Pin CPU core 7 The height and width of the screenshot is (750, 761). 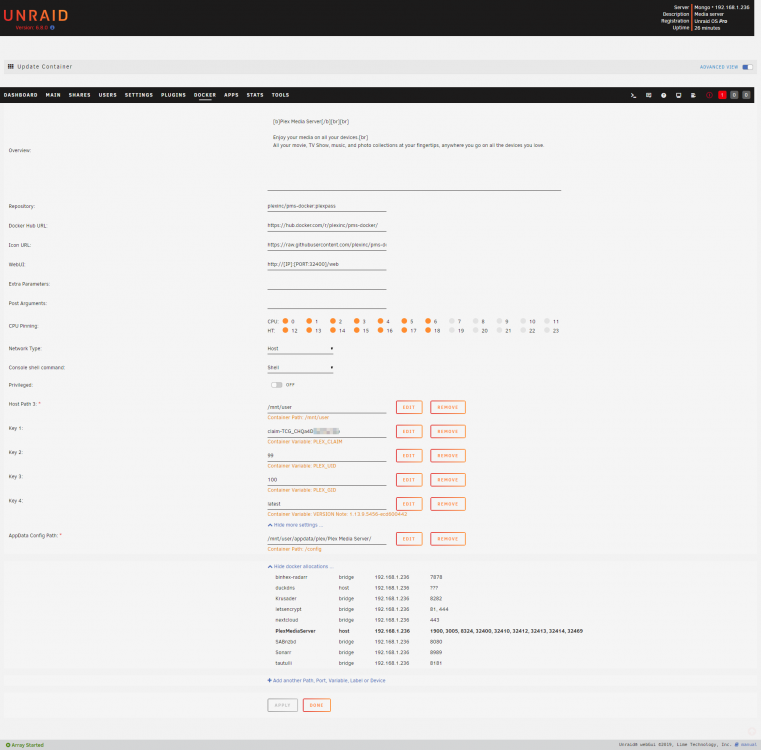click(452, 321)
